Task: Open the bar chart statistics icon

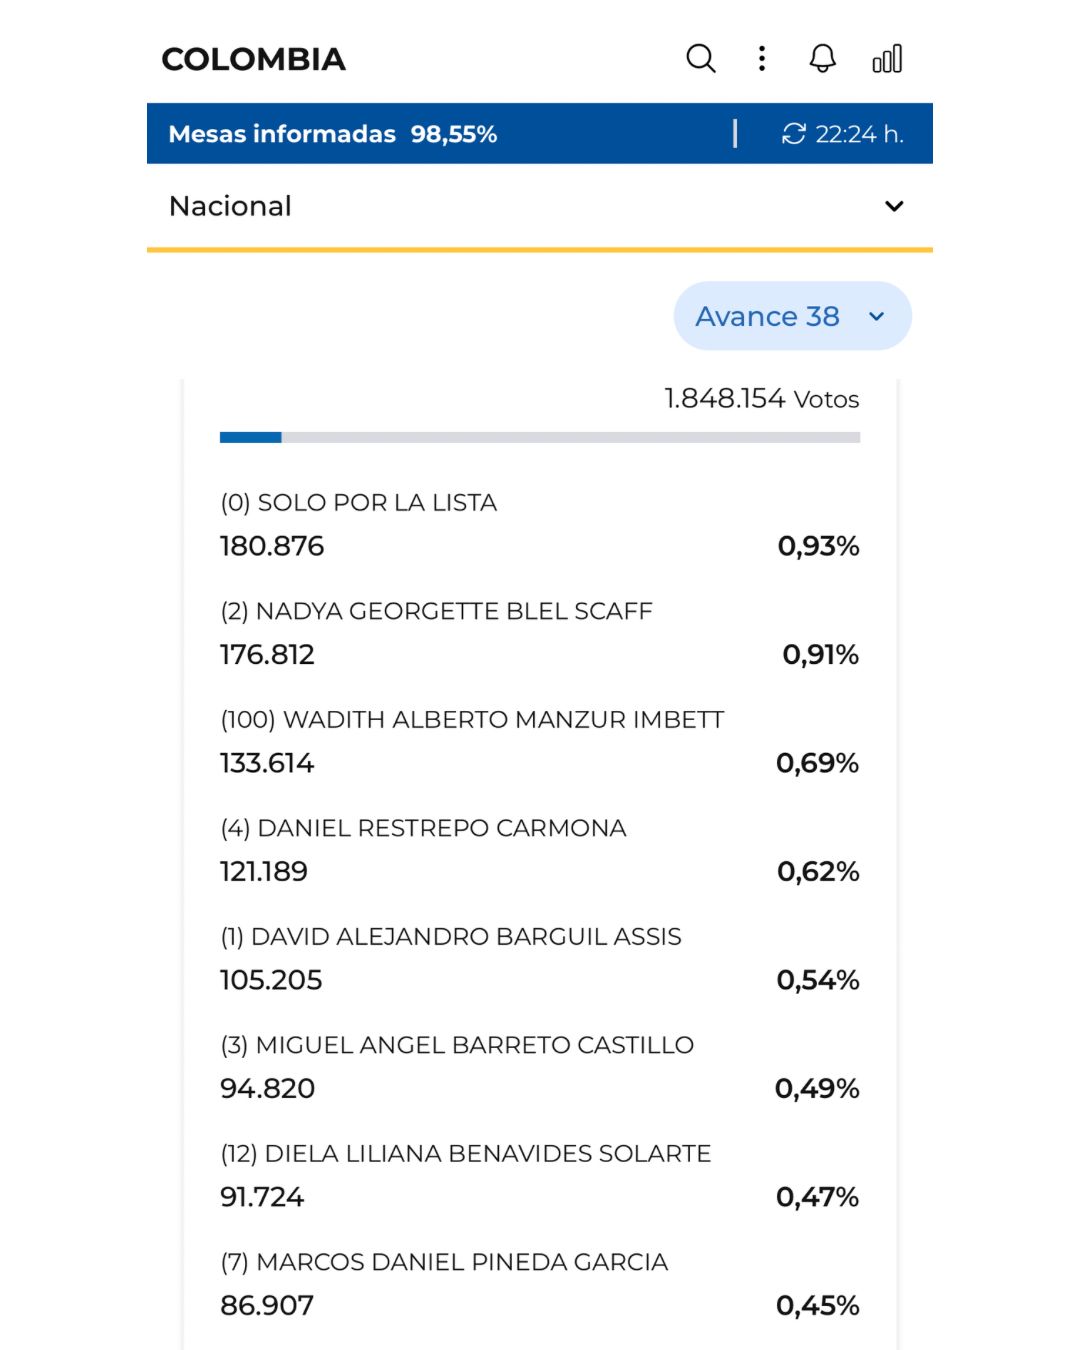Action: coord(887,59)
